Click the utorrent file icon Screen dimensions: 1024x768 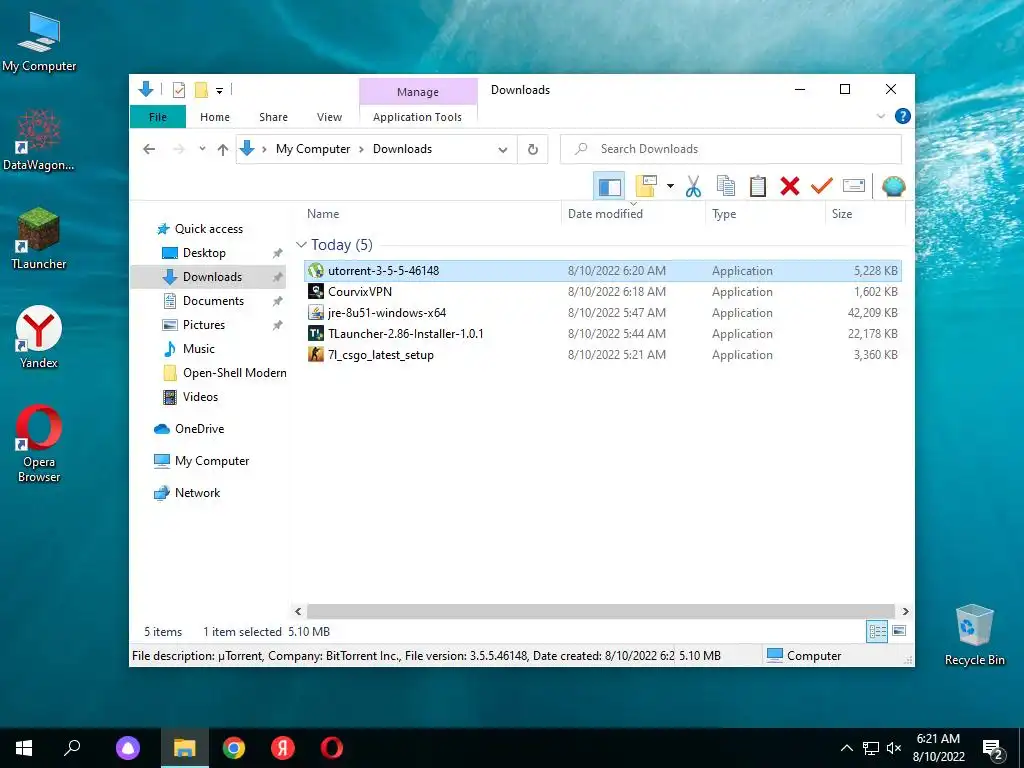(316, 270)
